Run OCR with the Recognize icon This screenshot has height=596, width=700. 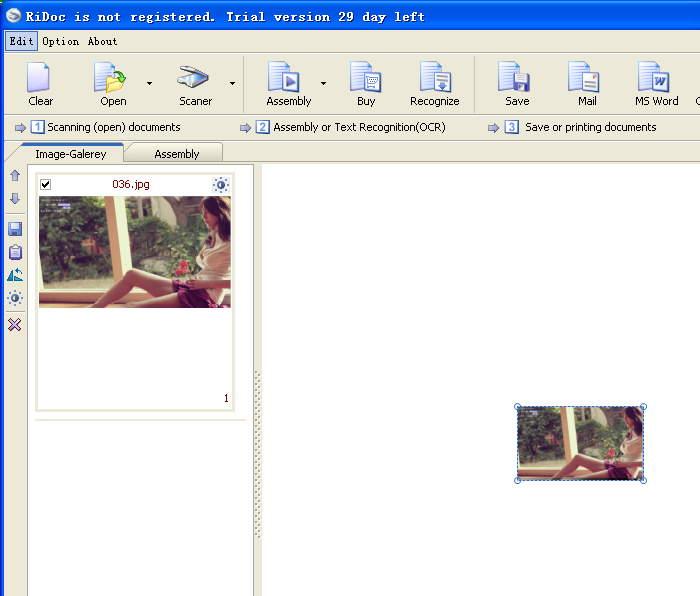(x=434, y=79)
